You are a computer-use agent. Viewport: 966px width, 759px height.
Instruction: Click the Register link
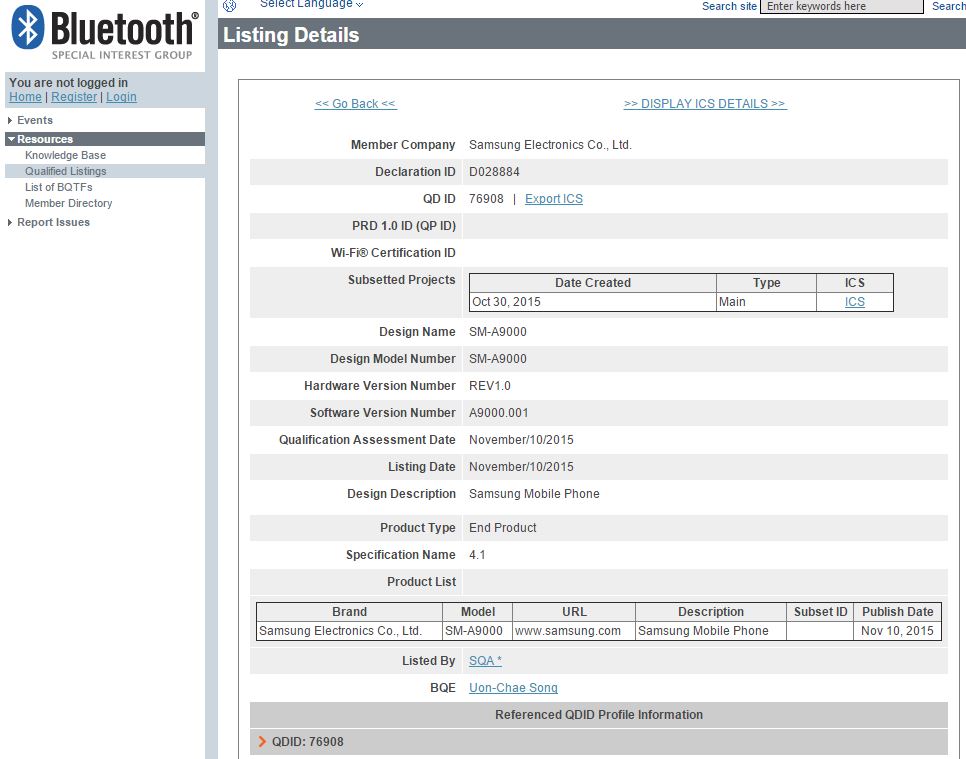point(74,97)
